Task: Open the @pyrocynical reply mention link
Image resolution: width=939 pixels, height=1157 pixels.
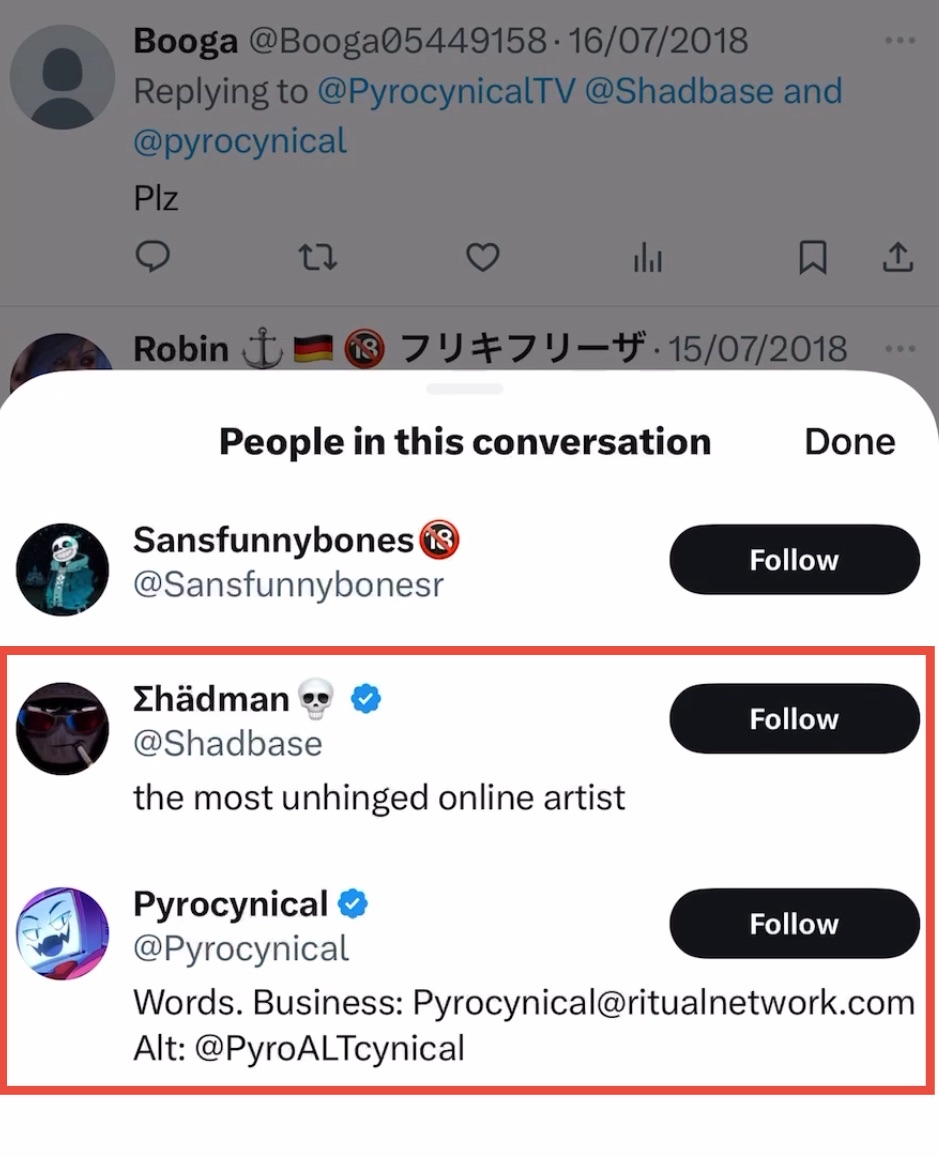Action: click(x=240, y=141)
